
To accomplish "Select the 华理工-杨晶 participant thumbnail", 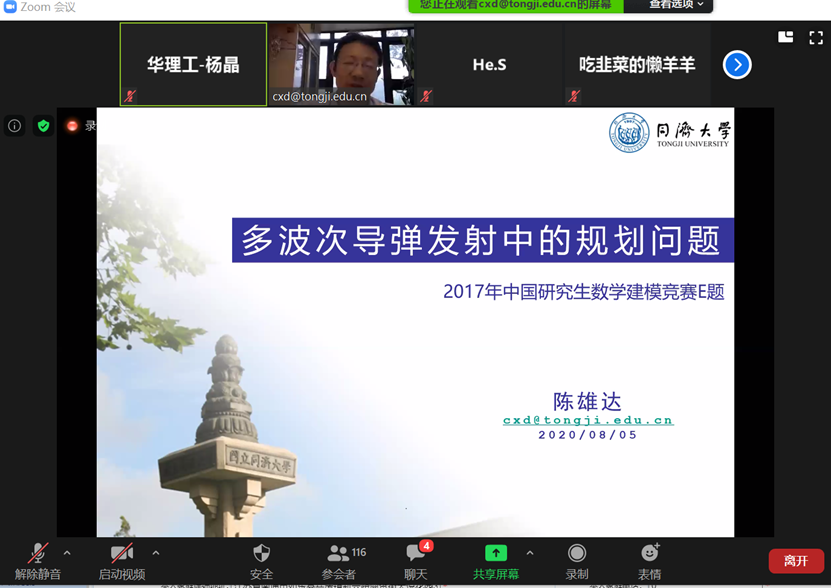I will pyautogui.click(x=193, y=65).
